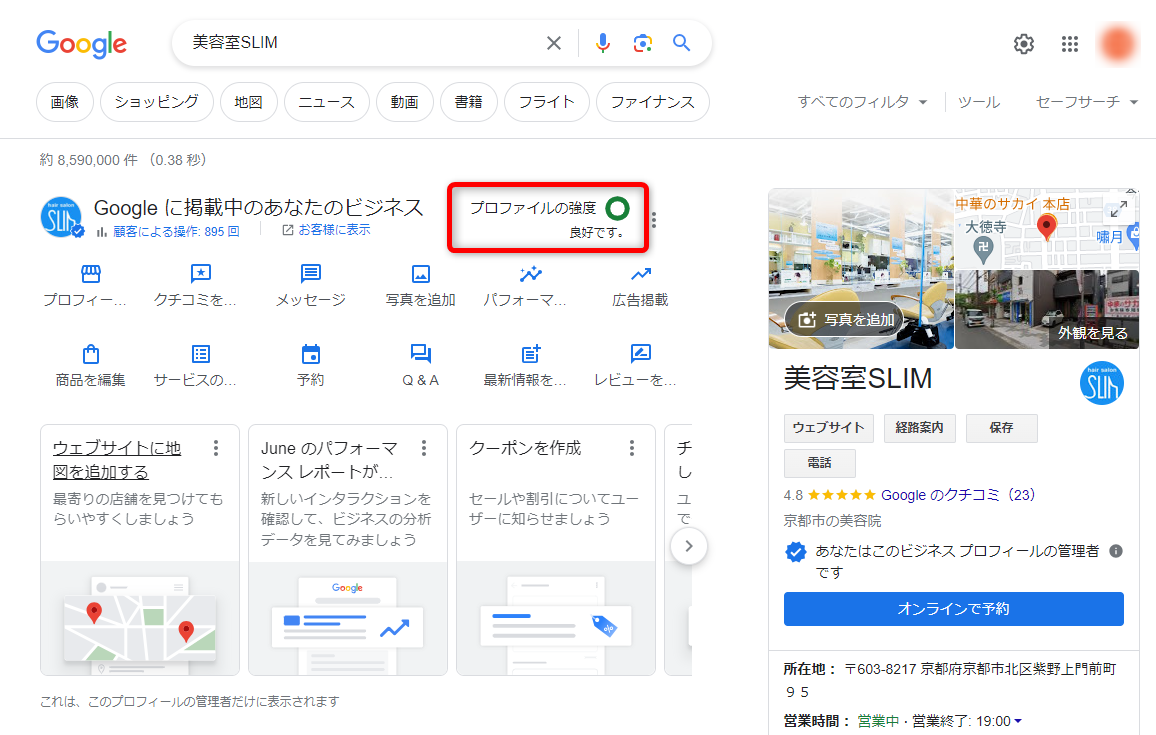Click the 外観を見る street view thumbnail
The width and height of the screenshot is (1156, 735).
[x=1047, y=310]
